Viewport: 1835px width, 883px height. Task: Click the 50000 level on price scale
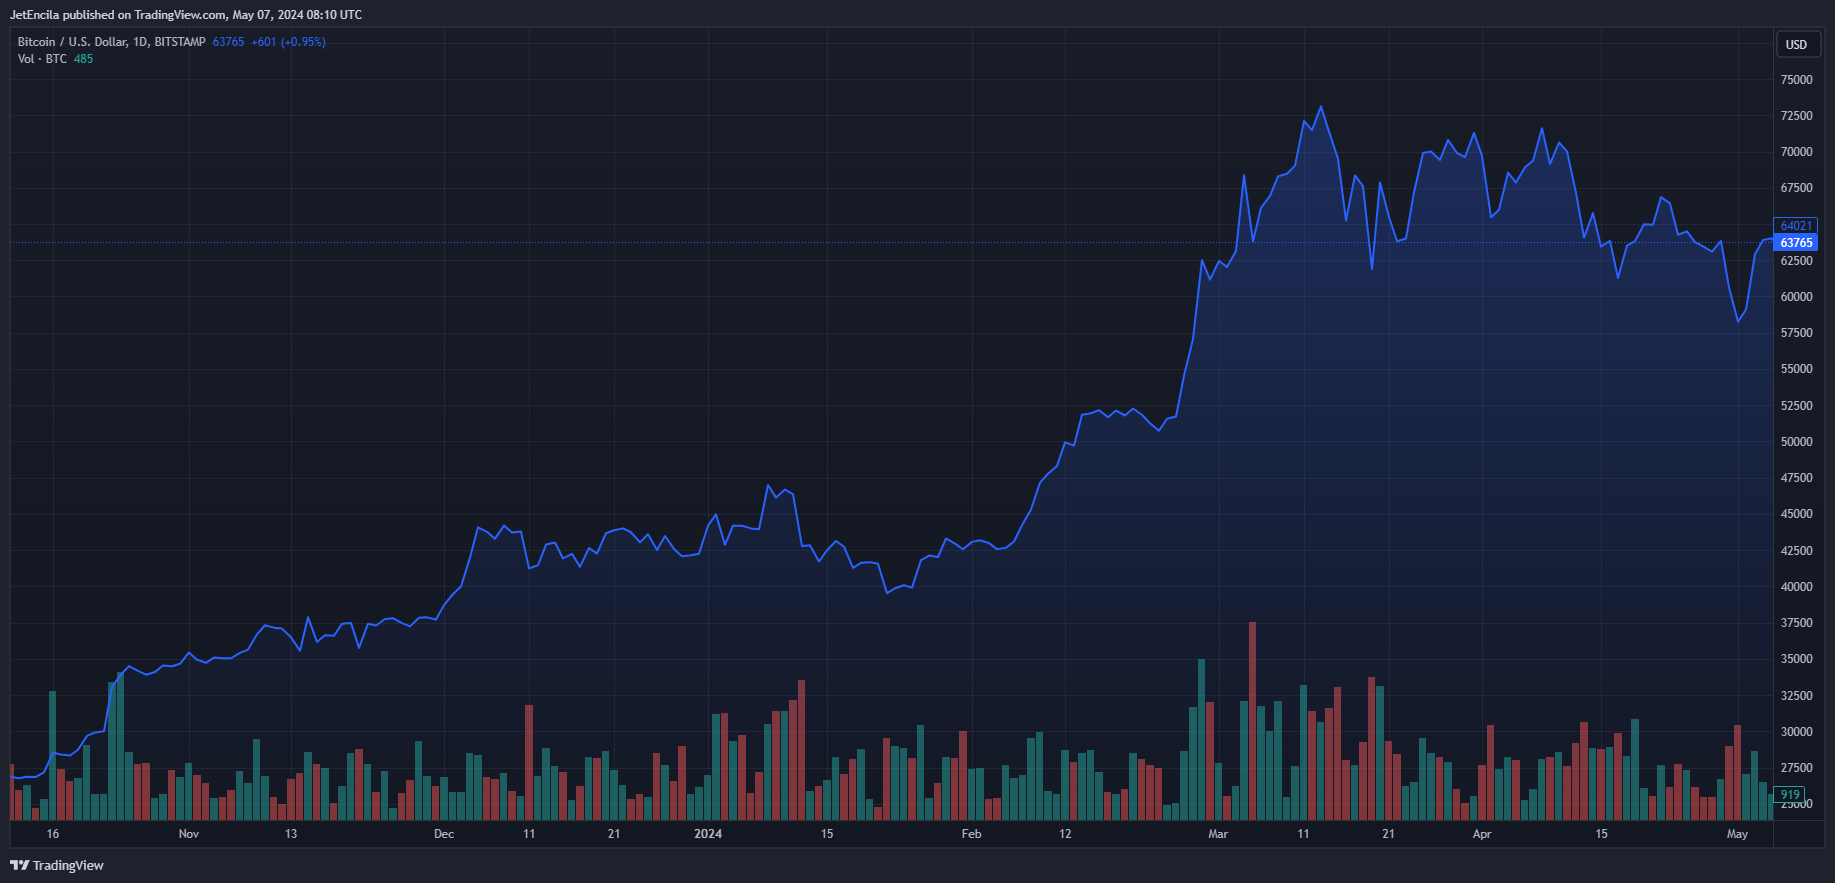(x=1796, y=442)
